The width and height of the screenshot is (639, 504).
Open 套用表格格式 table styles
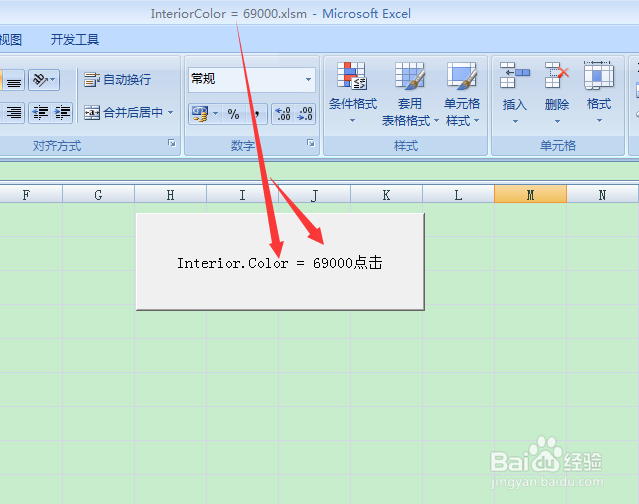(410, 94)
